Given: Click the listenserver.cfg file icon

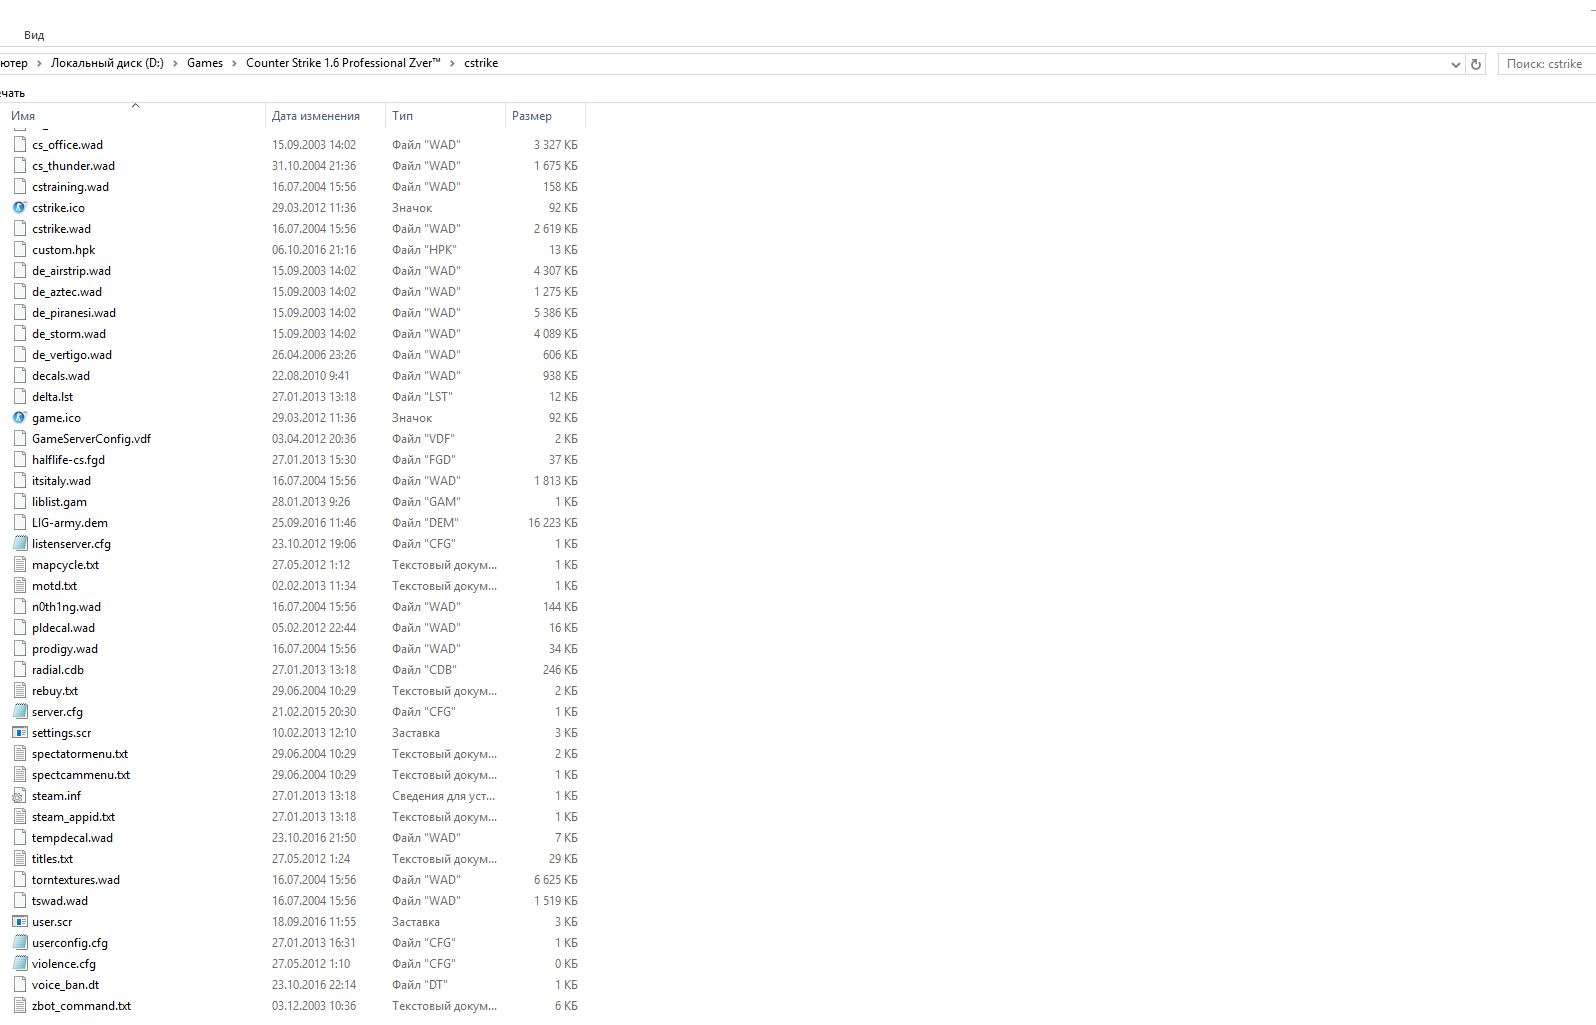Looking at the screenshot, I should [19, 544].
